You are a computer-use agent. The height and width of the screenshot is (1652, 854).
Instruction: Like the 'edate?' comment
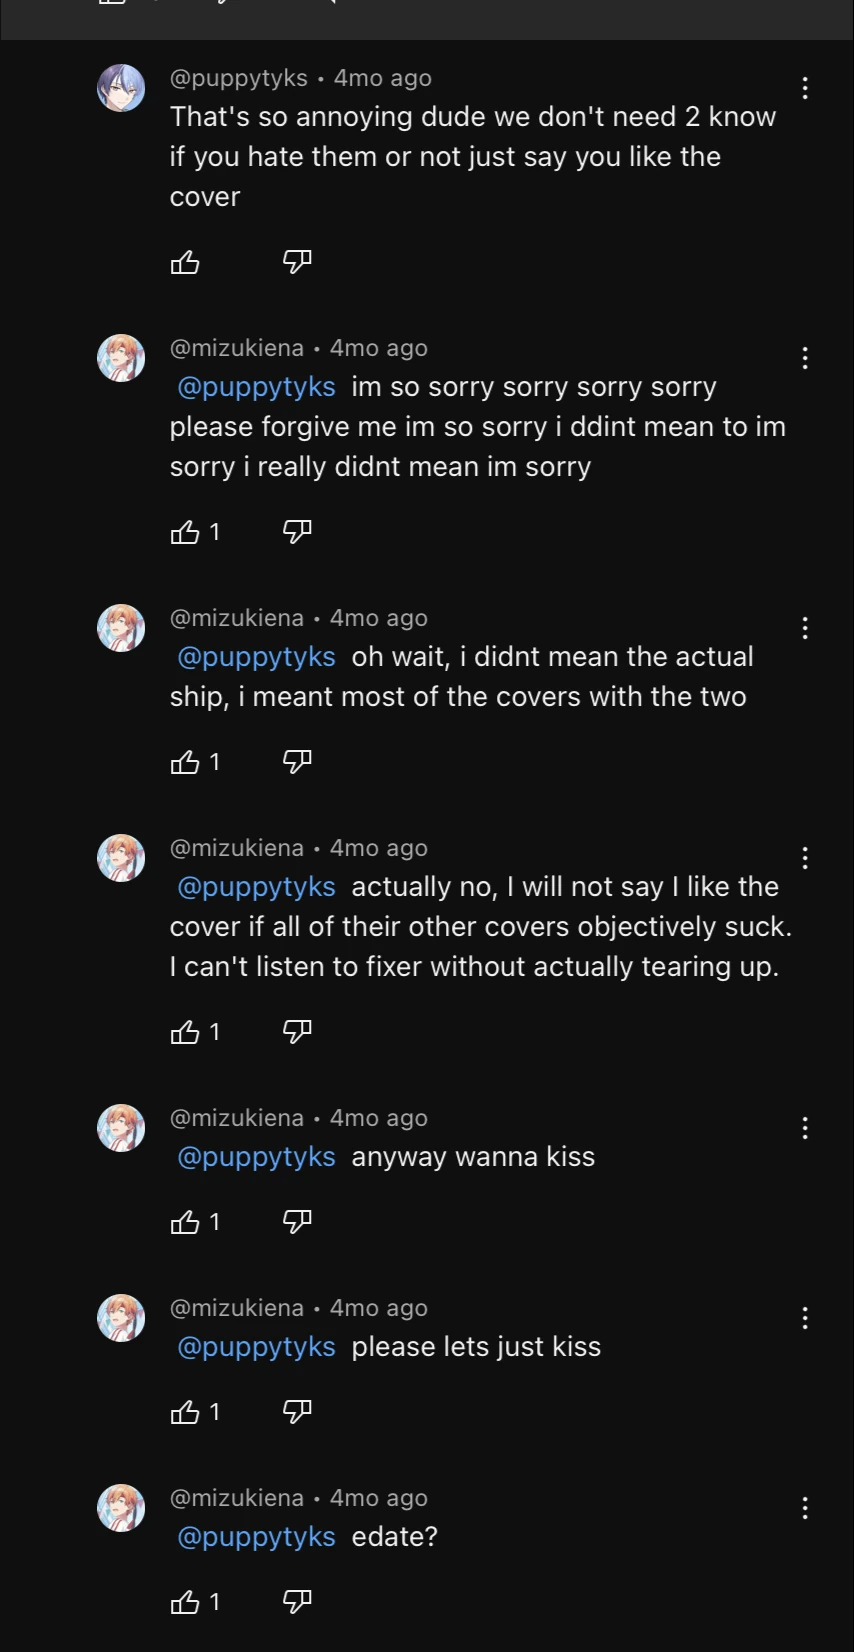[186, 1602]
